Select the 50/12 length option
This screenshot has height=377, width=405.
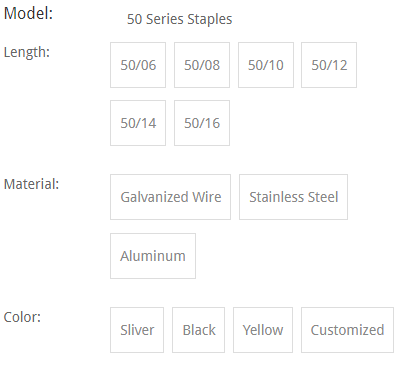tap(329, 65)
